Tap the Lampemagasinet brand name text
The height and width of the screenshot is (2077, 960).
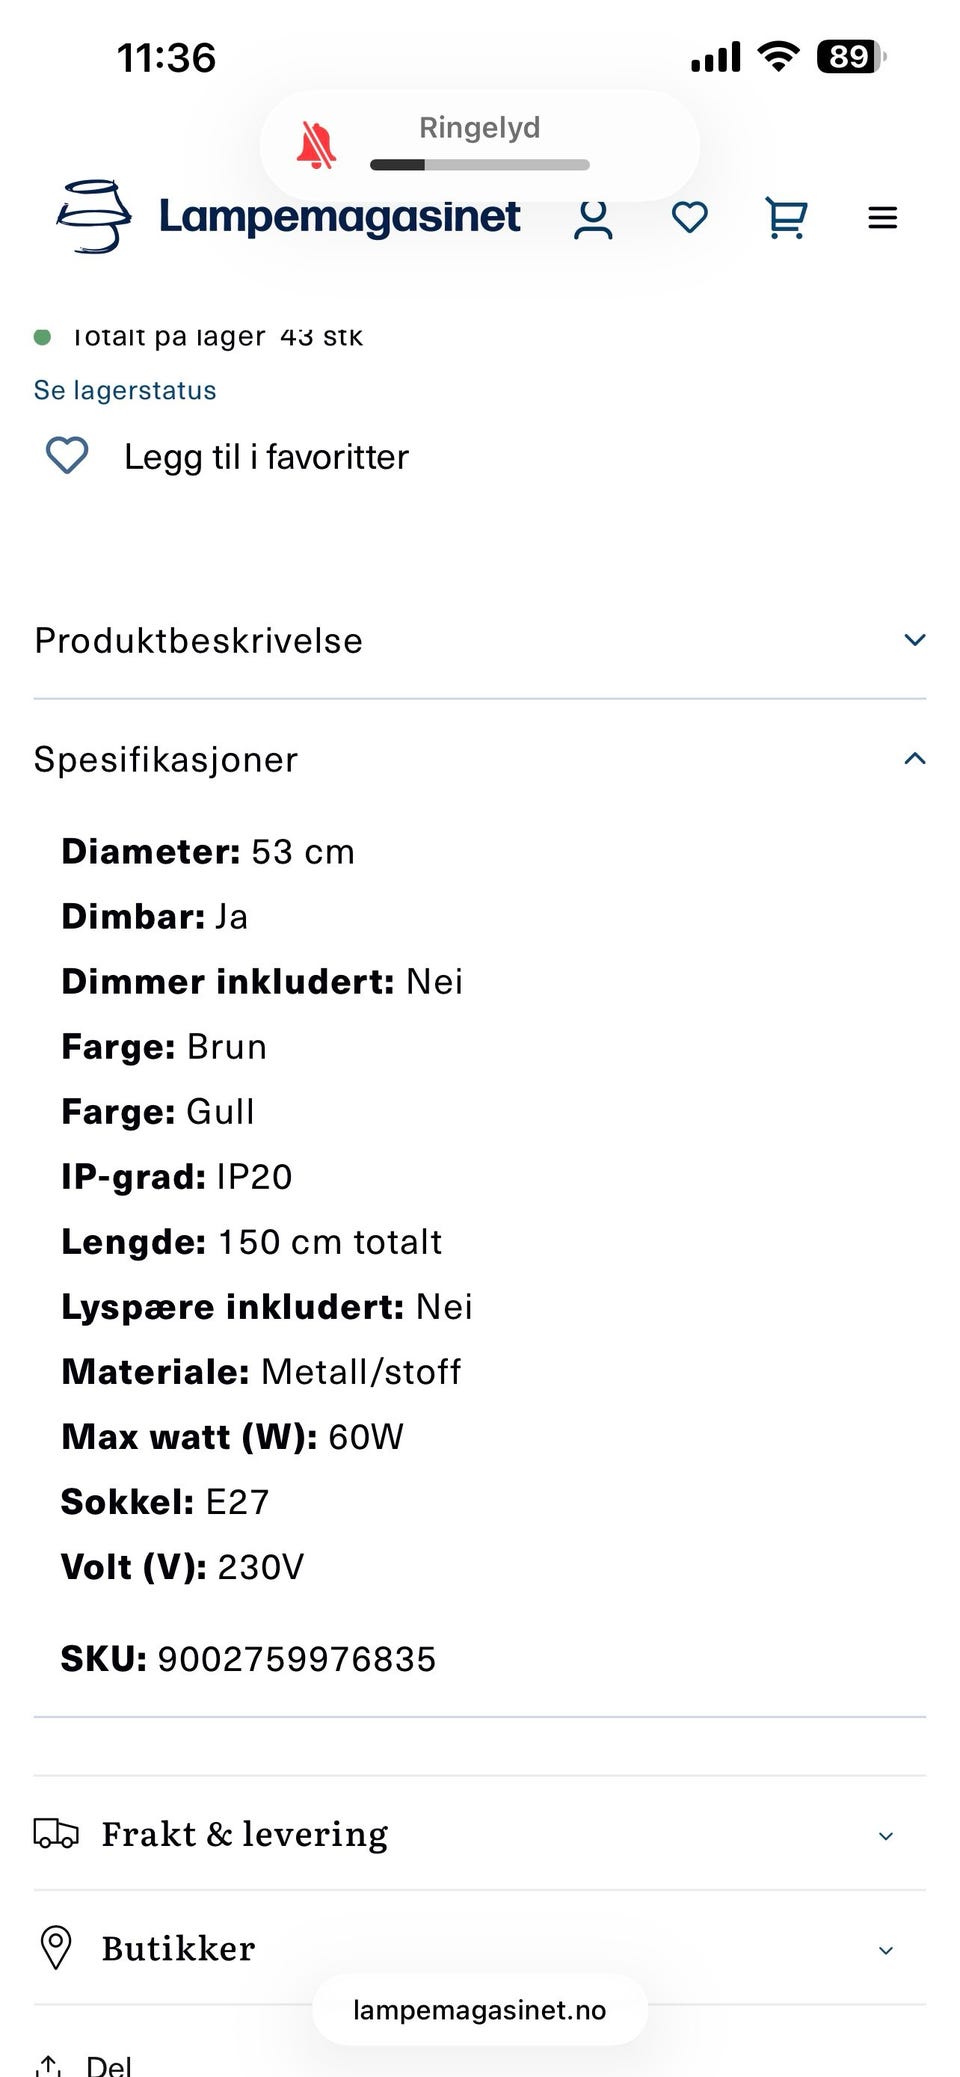pos(340,216)
